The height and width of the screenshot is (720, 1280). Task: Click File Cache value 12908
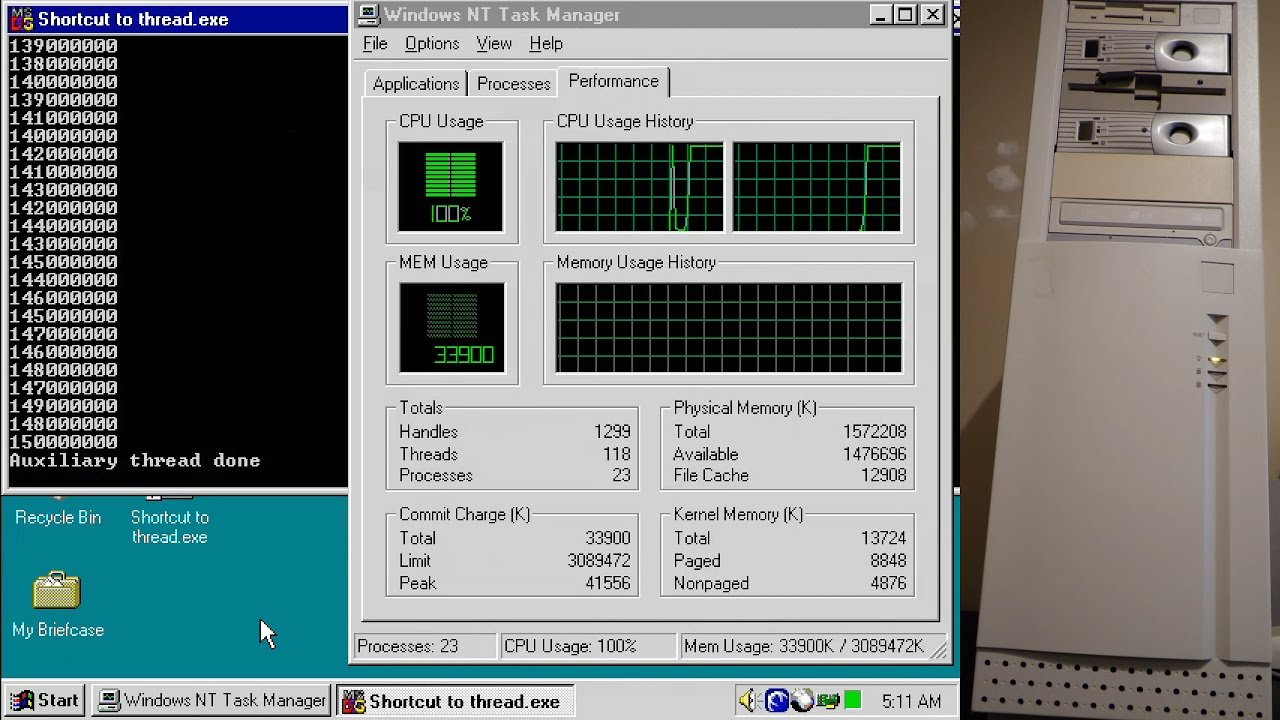[884, 476]
